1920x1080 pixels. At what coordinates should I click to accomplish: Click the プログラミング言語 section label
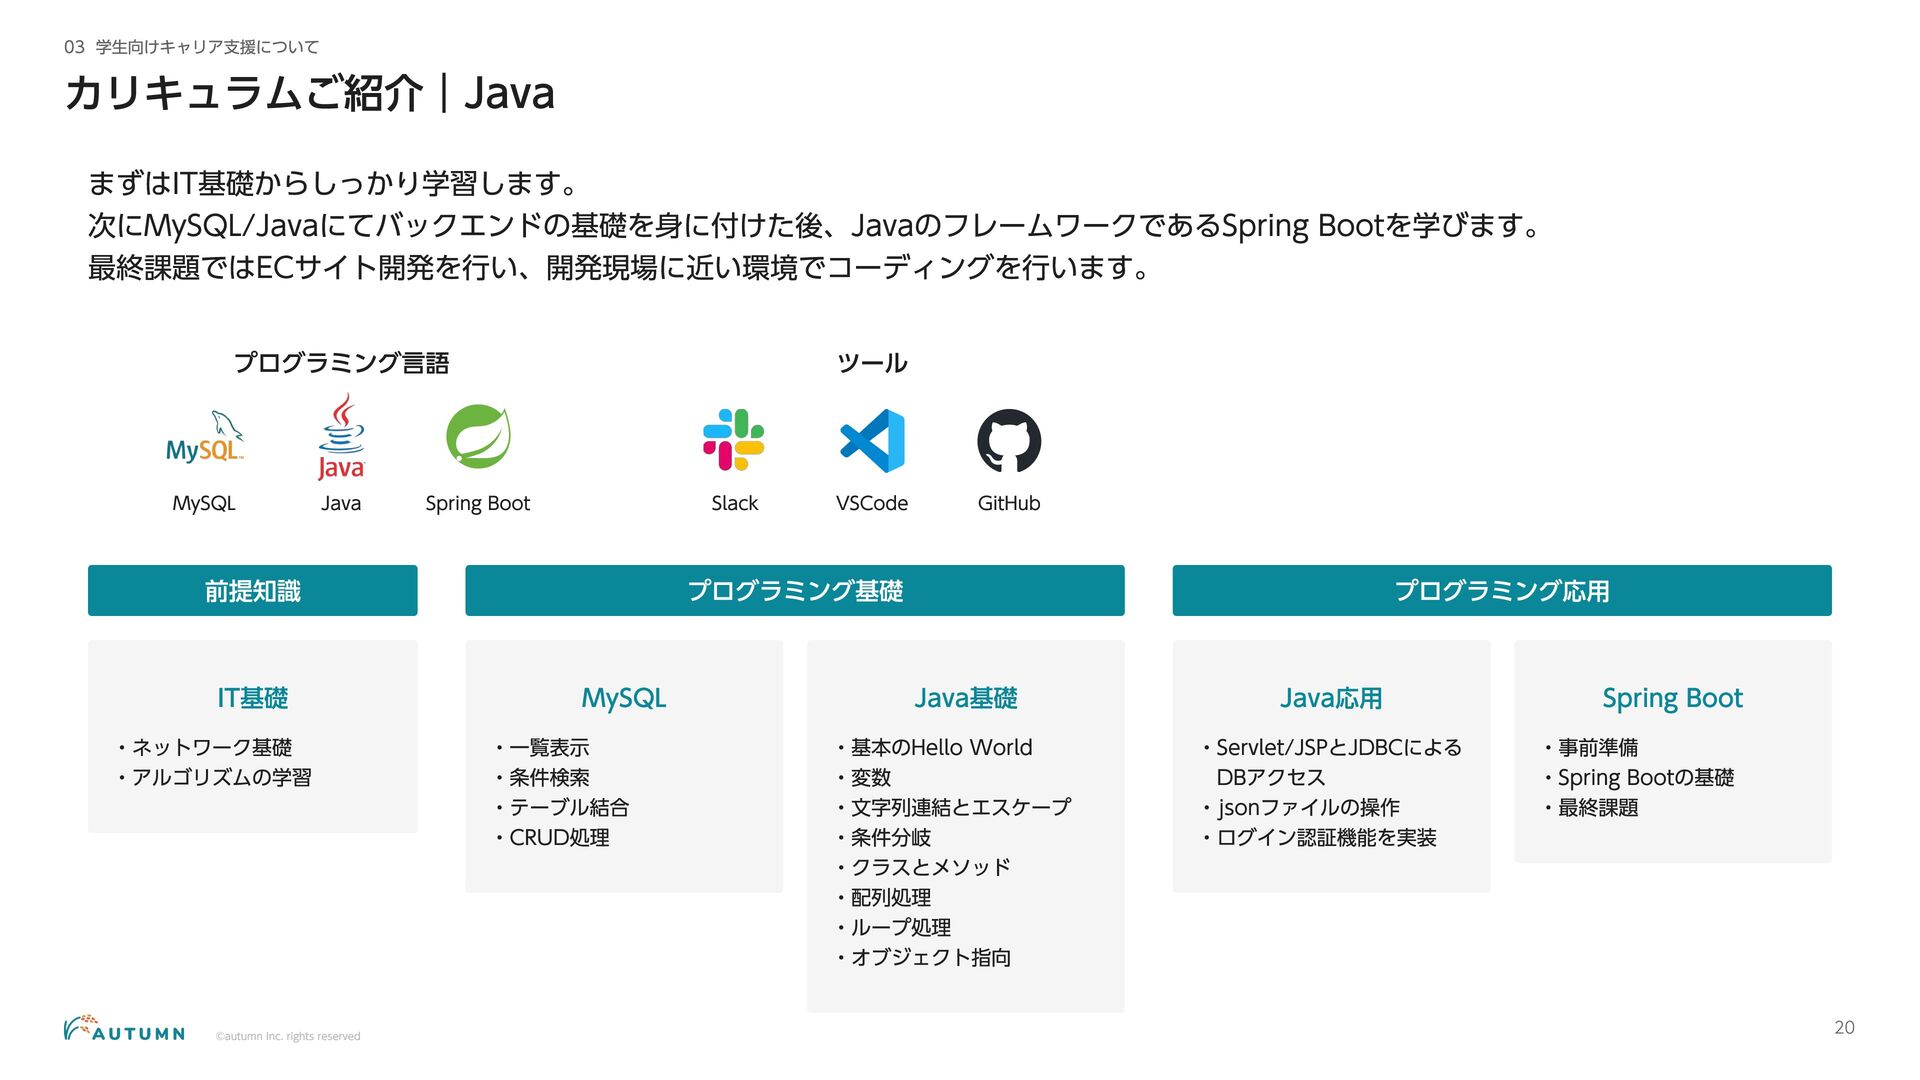tap(341, 363)
